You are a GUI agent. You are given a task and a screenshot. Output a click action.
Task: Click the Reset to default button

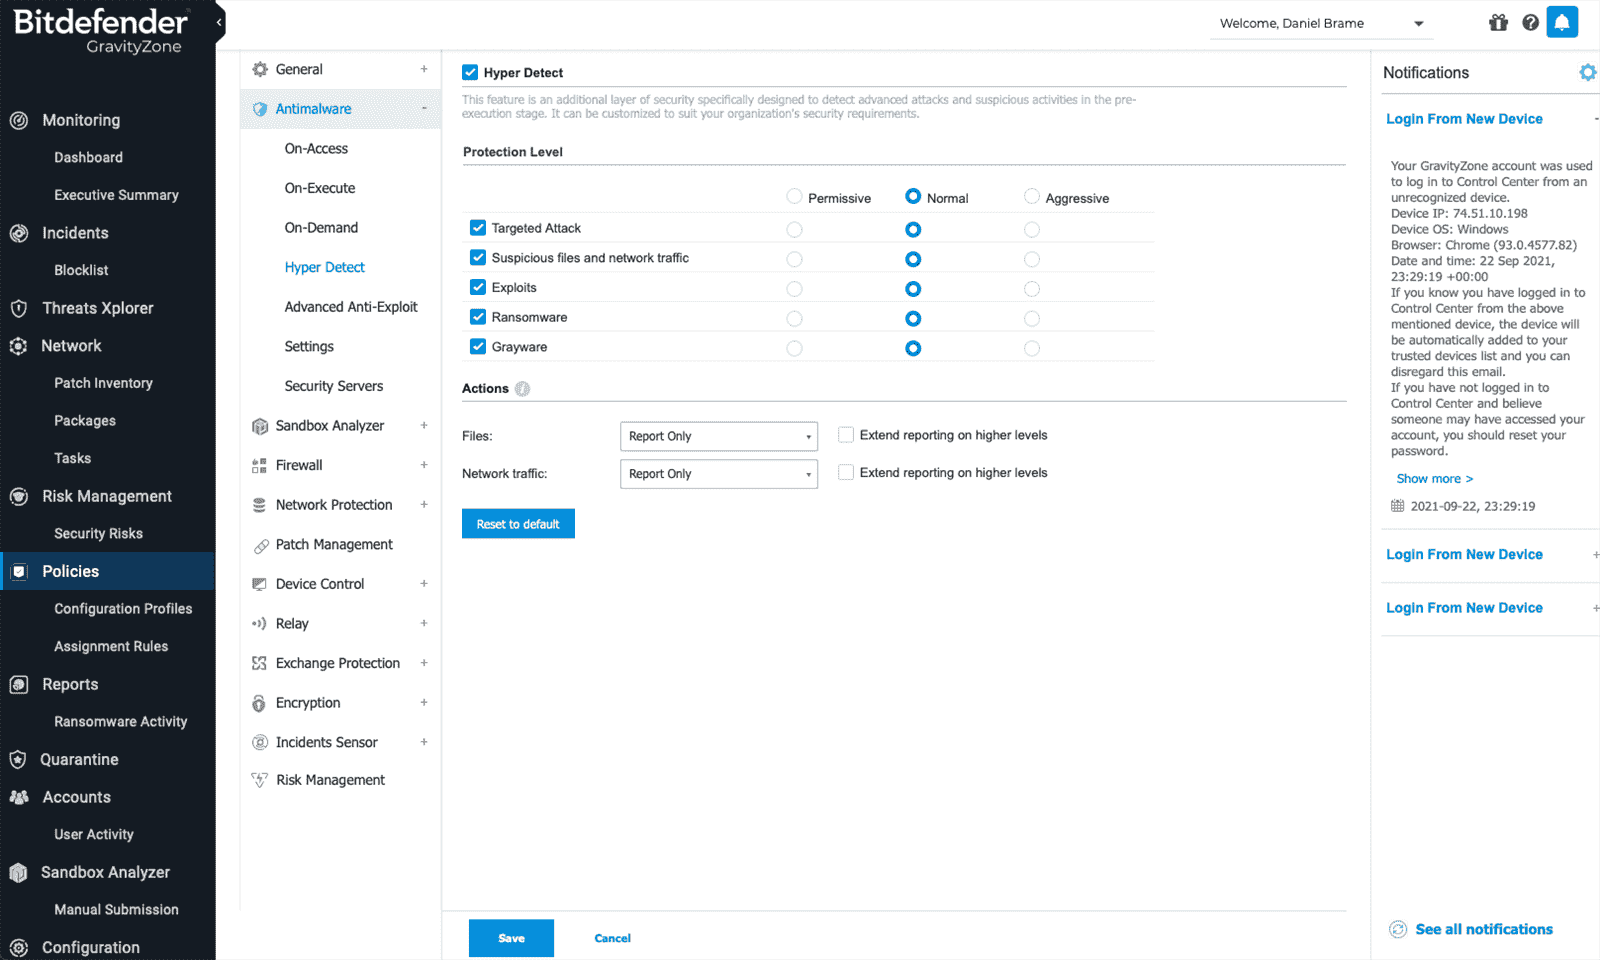(x=518, y=524)
